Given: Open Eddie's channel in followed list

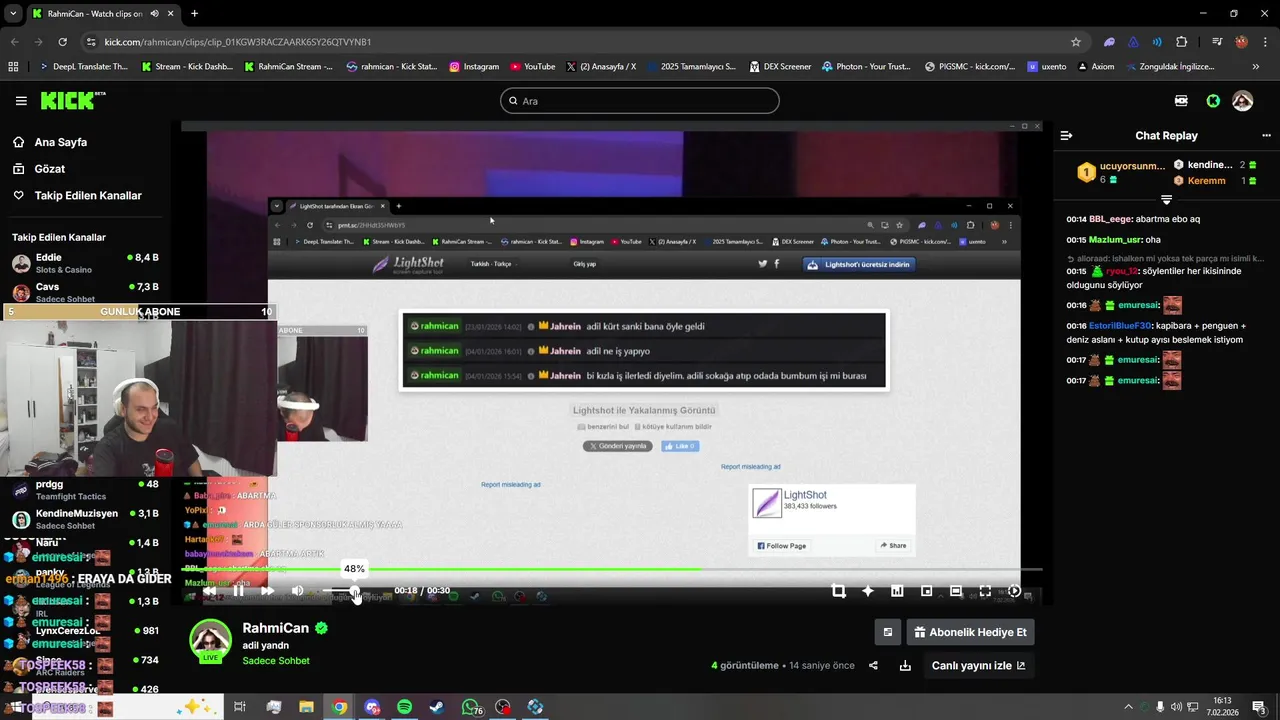Looking at the screenshot, I should [x=85, y=263].
